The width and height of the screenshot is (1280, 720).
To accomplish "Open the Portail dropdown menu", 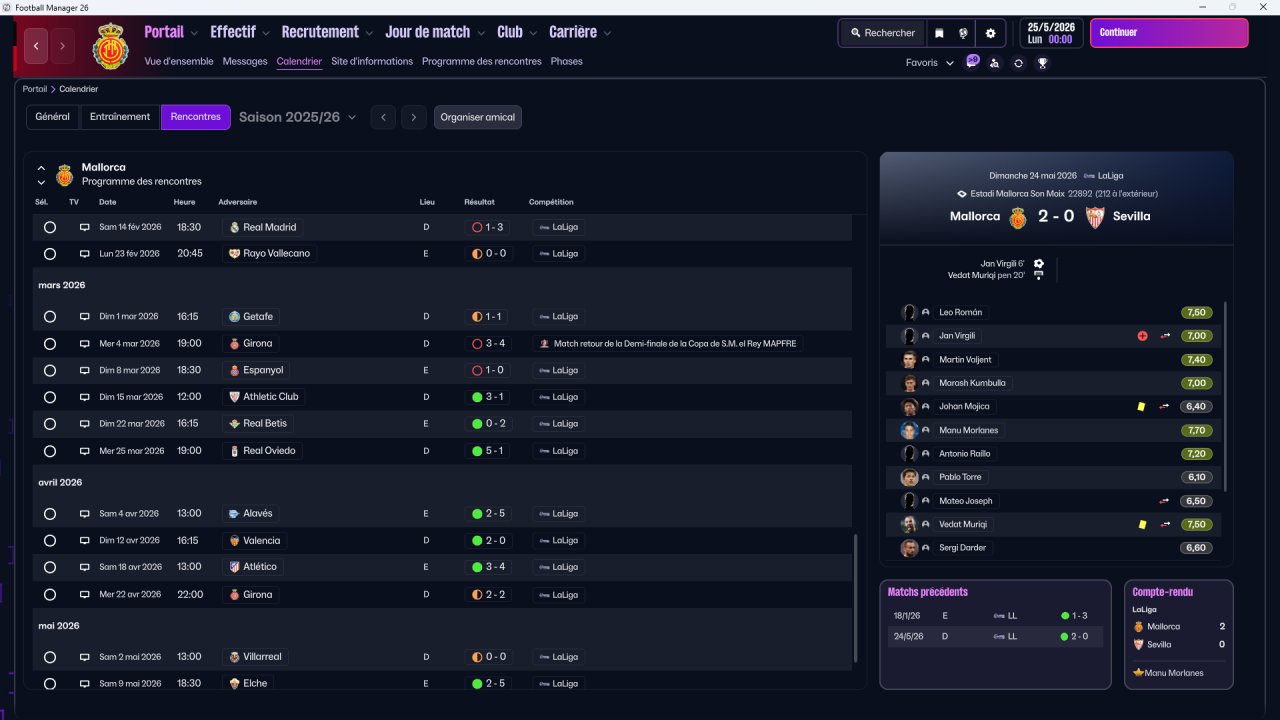I will (x=171, y=32).
